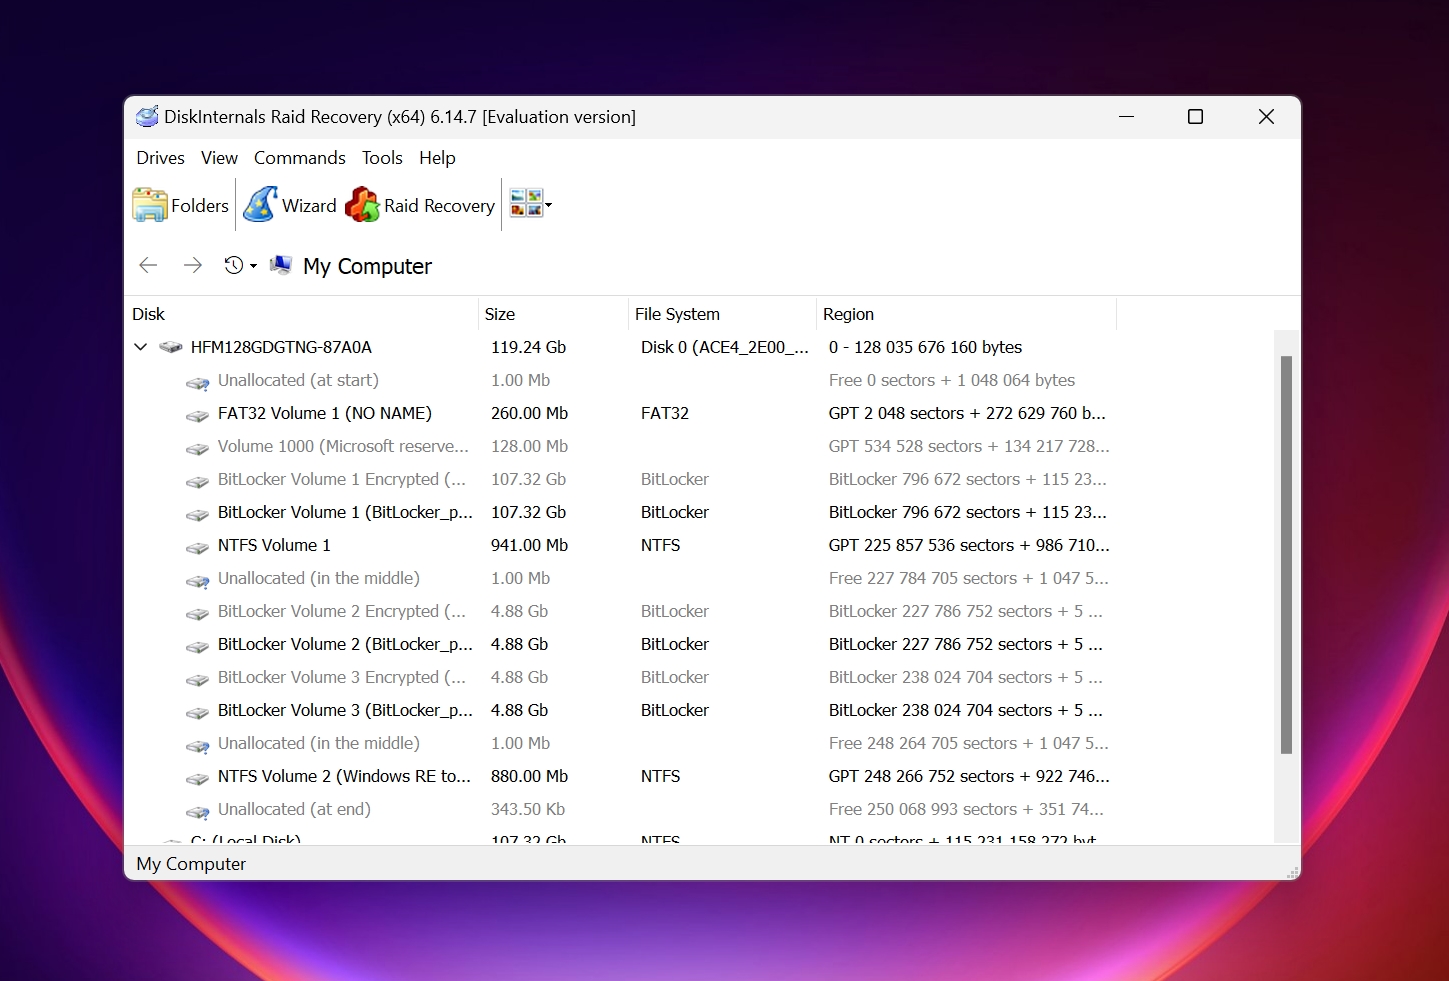Open the Help menu
The image size is (1449, 981).
click(x=437, y=157)
